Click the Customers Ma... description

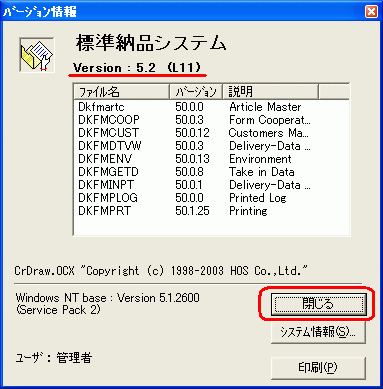point(269,133)
